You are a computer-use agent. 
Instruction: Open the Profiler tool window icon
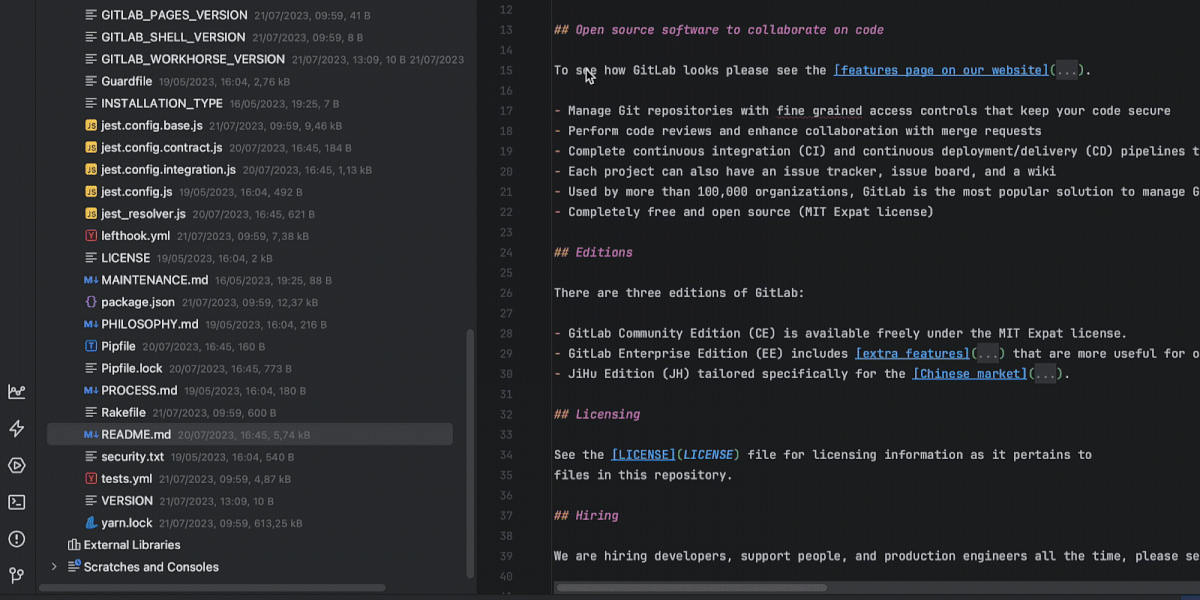(x=16, y=392)
